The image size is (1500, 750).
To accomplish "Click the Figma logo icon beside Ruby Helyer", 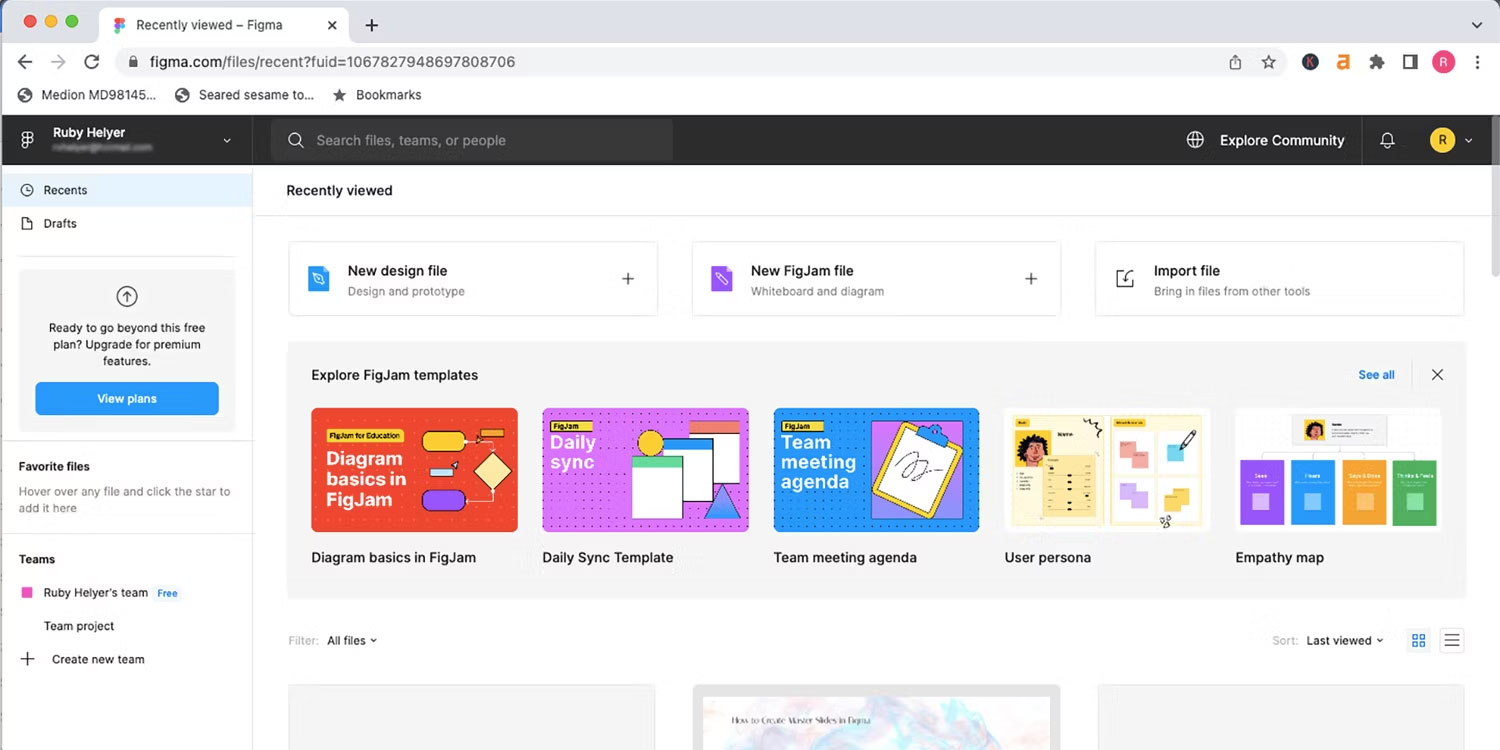I will 27,141.
